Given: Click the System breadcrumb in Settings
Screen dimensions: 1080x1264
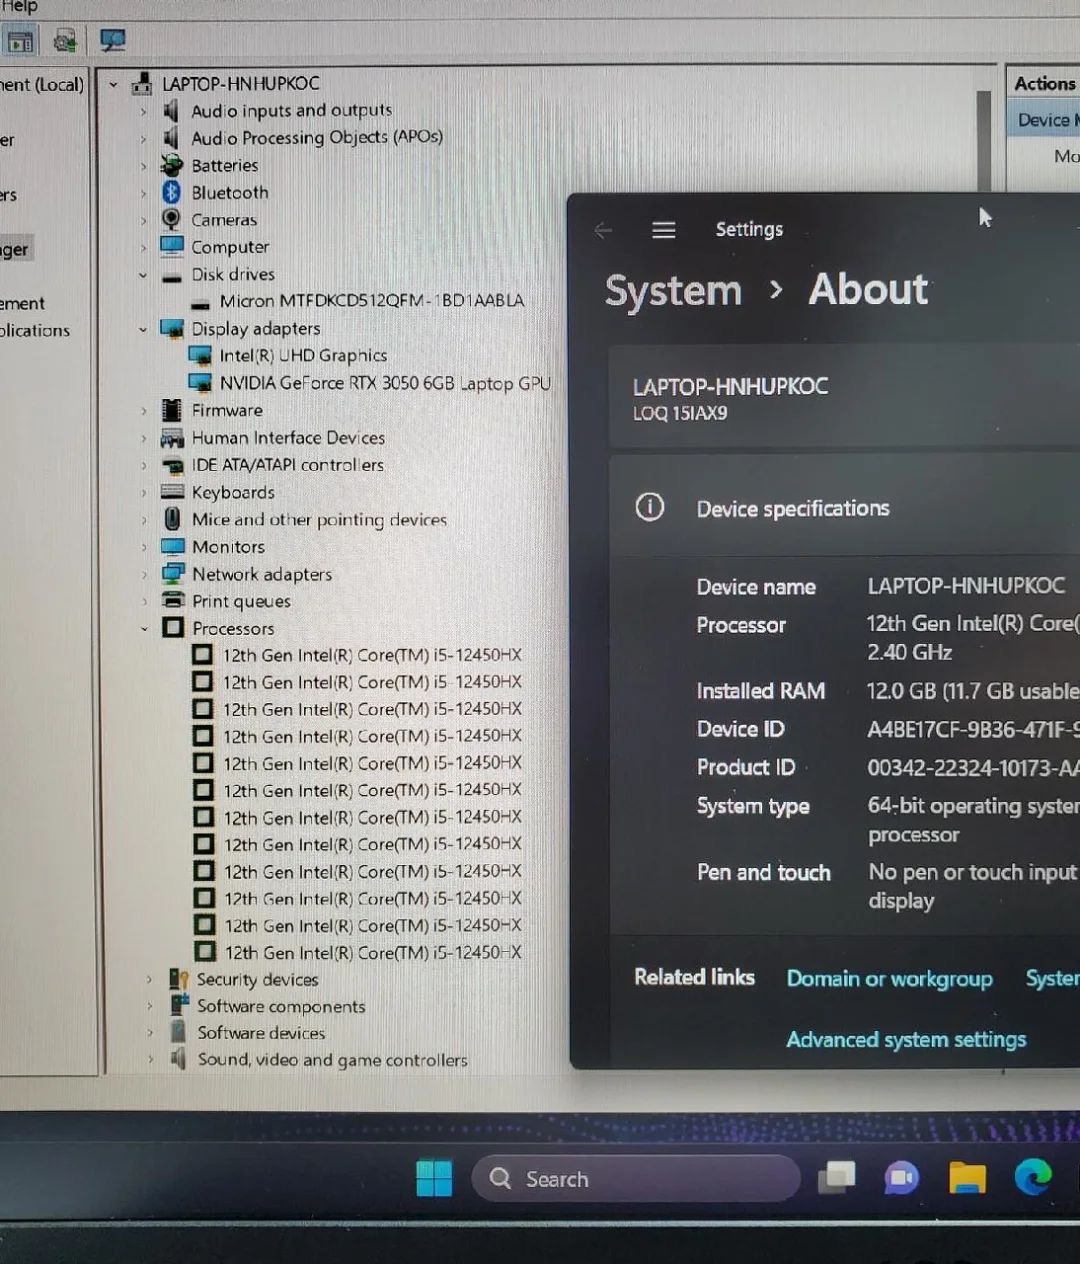Looking at the screenshot, I should [x=673, y=291].
